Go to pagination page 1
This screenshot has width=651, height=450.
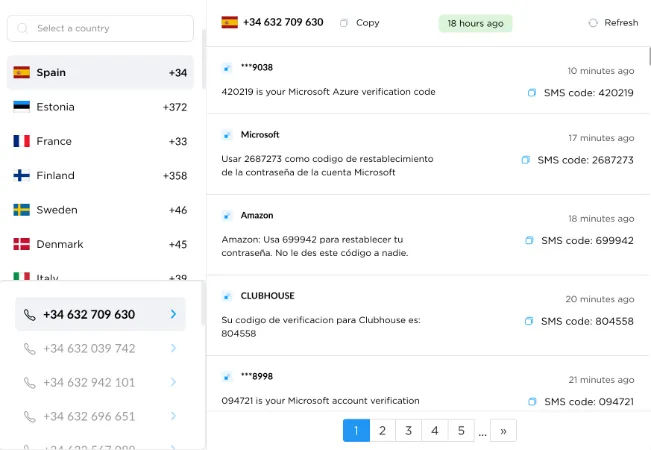click(x=356, y=430)
